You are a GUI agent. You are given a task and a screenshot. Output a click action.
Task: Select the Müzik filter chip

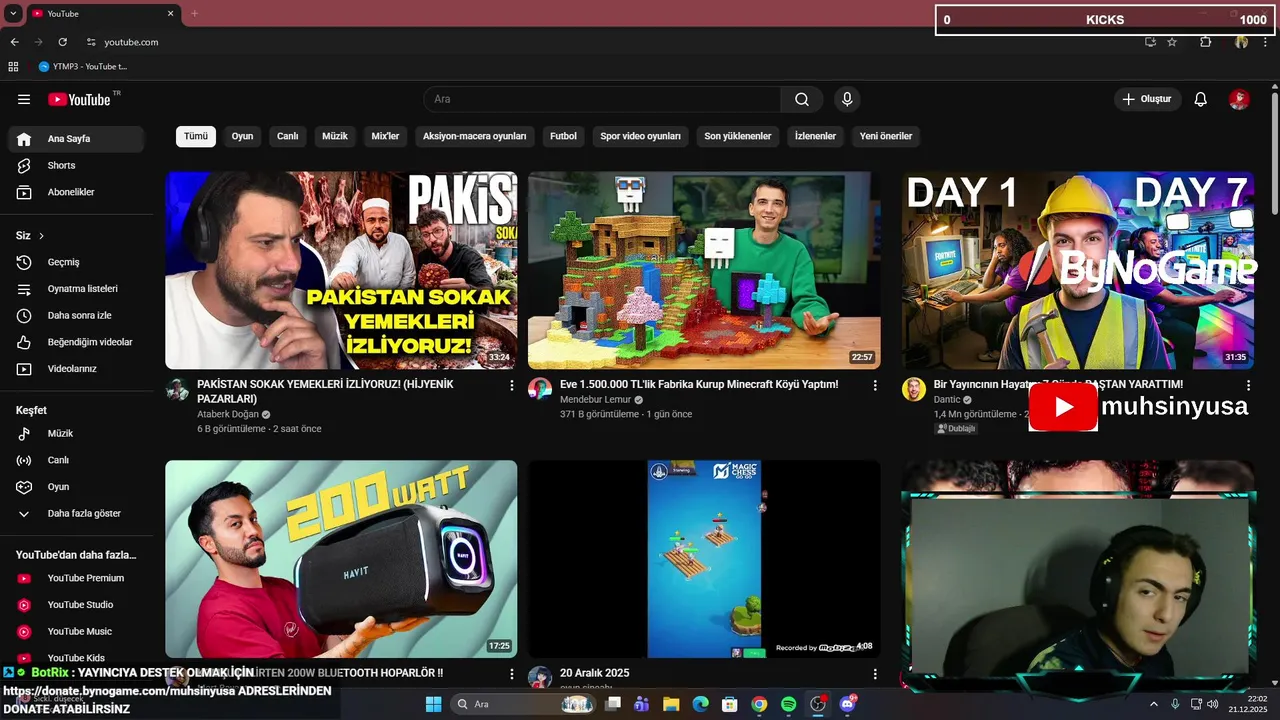335,136
